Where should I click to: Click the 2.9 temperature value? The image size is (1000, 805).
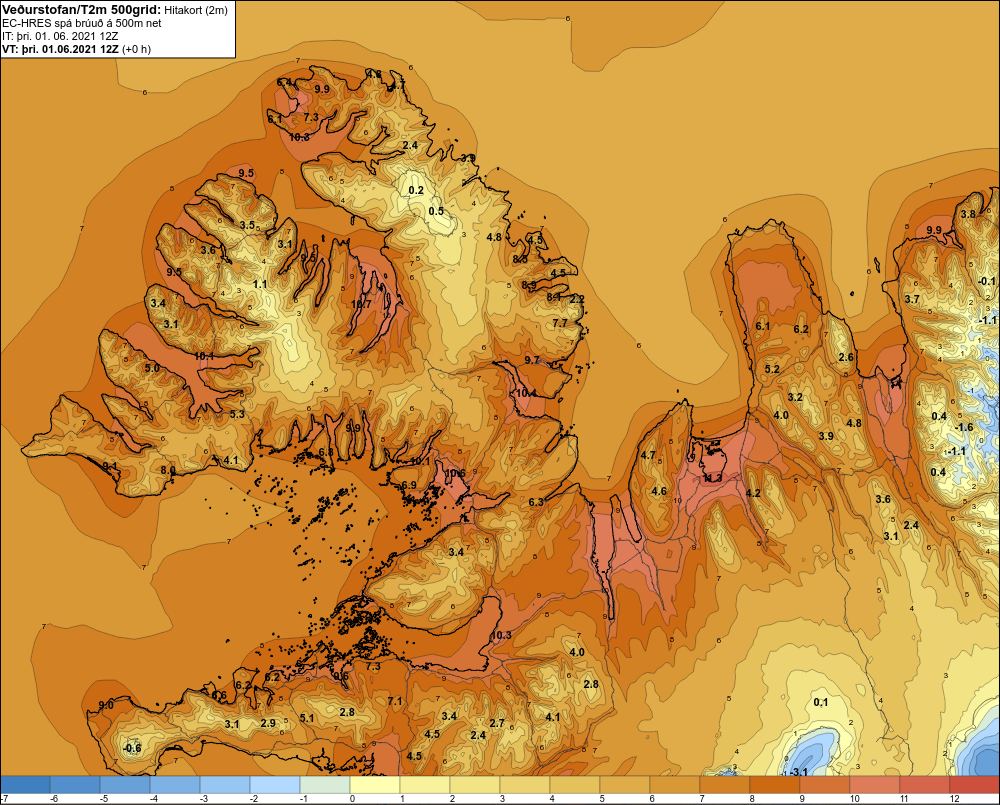click(268, 723)
